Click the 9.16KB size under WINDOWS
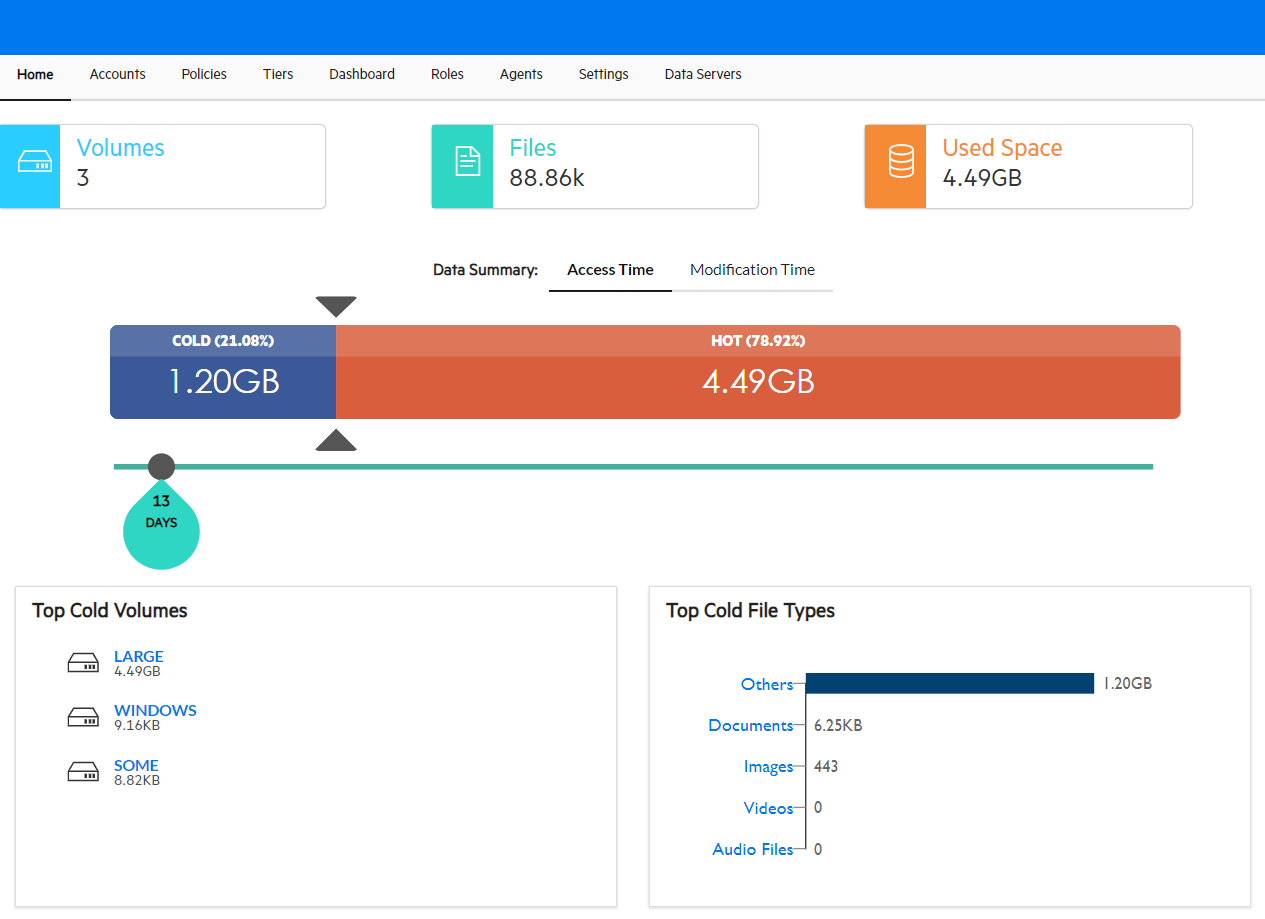 coord(137,726)
